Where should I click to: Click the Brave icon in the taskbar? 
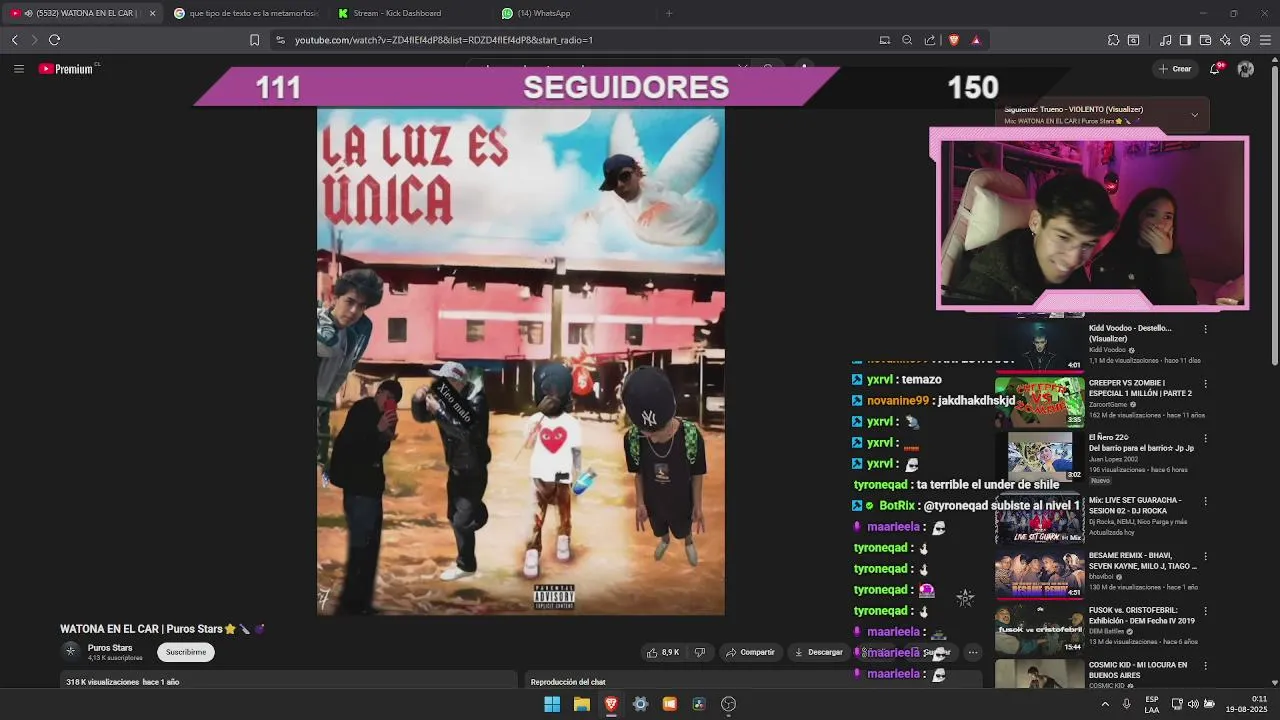click(611, 704)
